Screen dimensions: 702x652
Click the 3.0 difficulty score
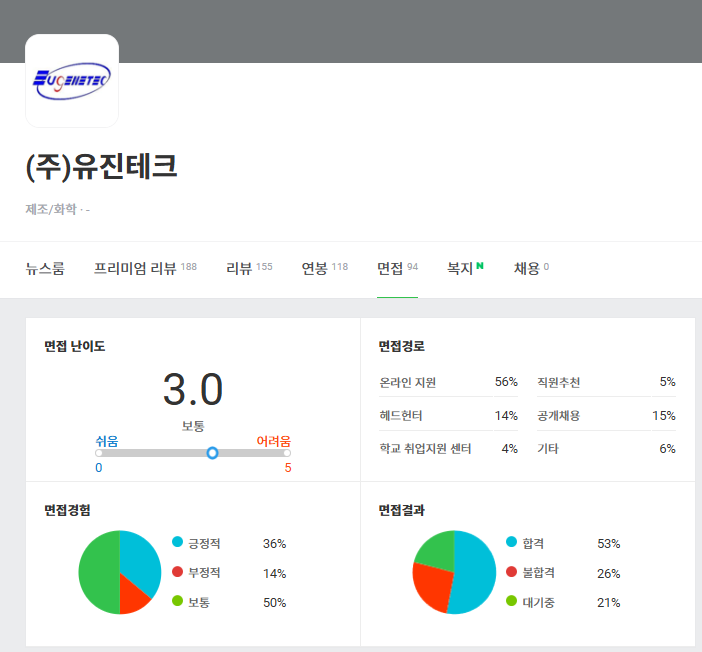pos(193,389)
